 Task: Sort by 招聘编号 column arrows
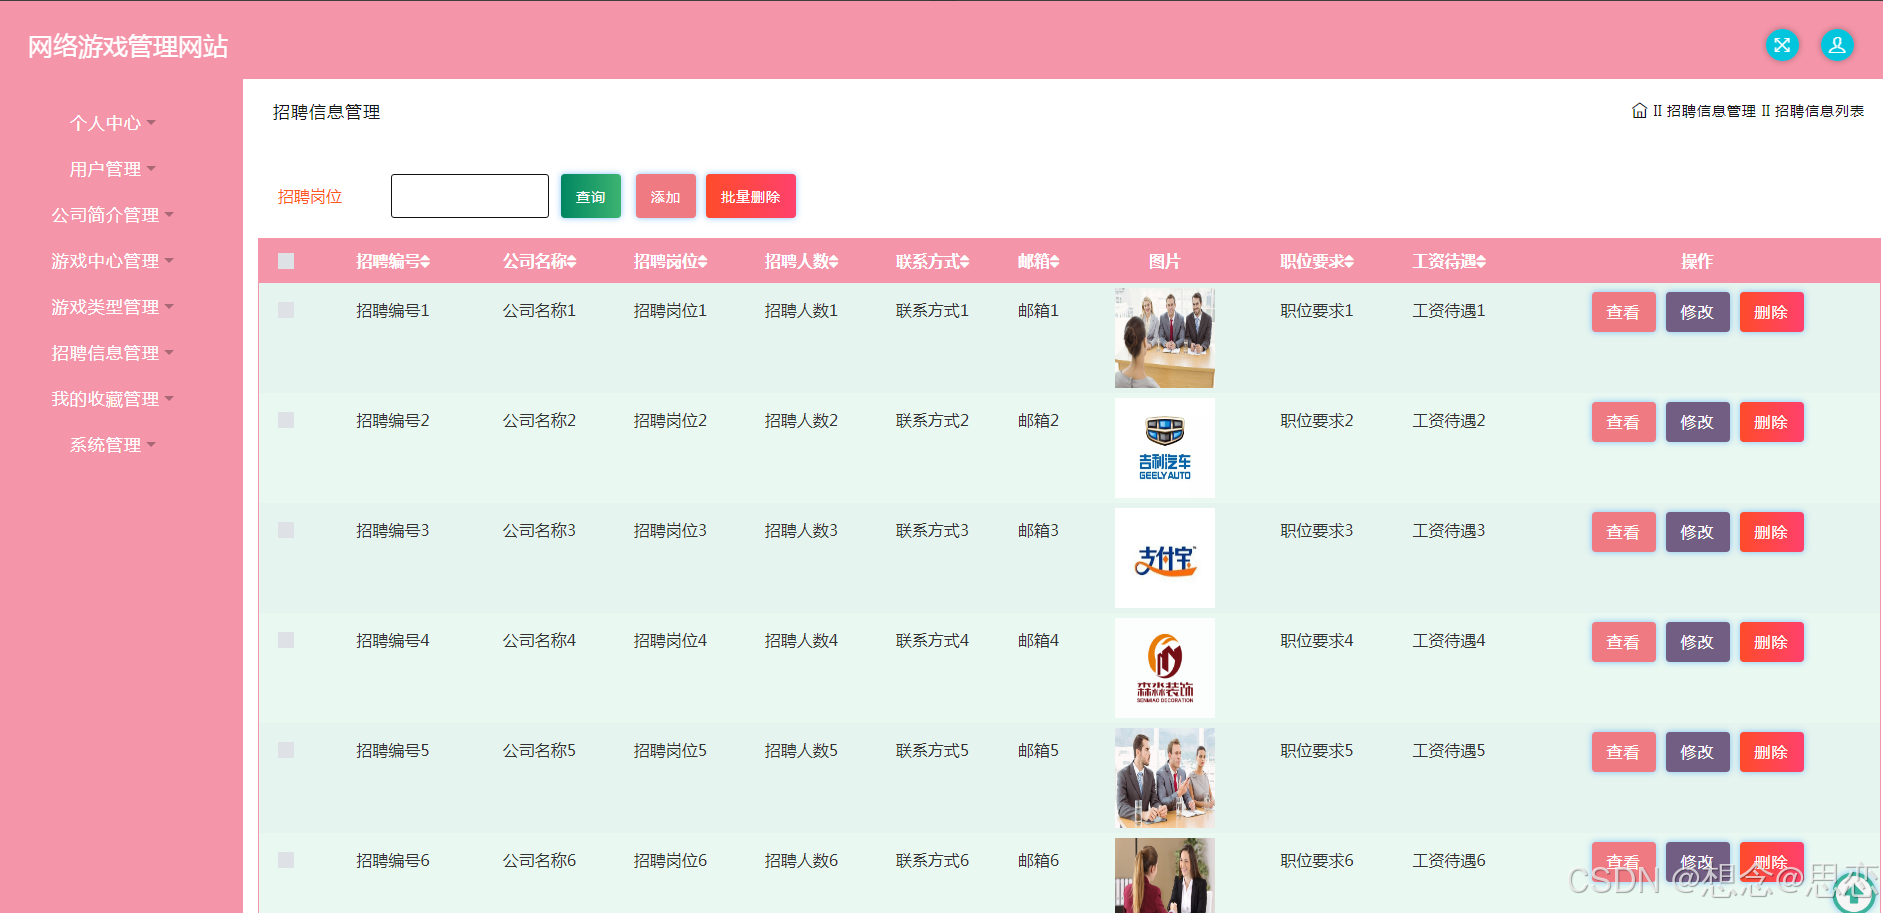coord(425,261)
